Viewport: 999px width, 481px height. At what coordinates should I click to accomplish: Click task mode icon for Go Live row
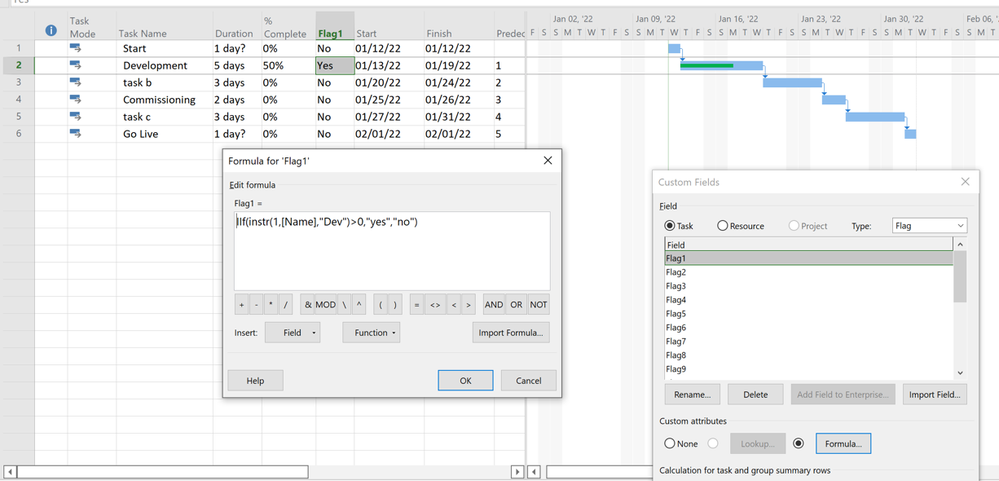click(75, 134)
